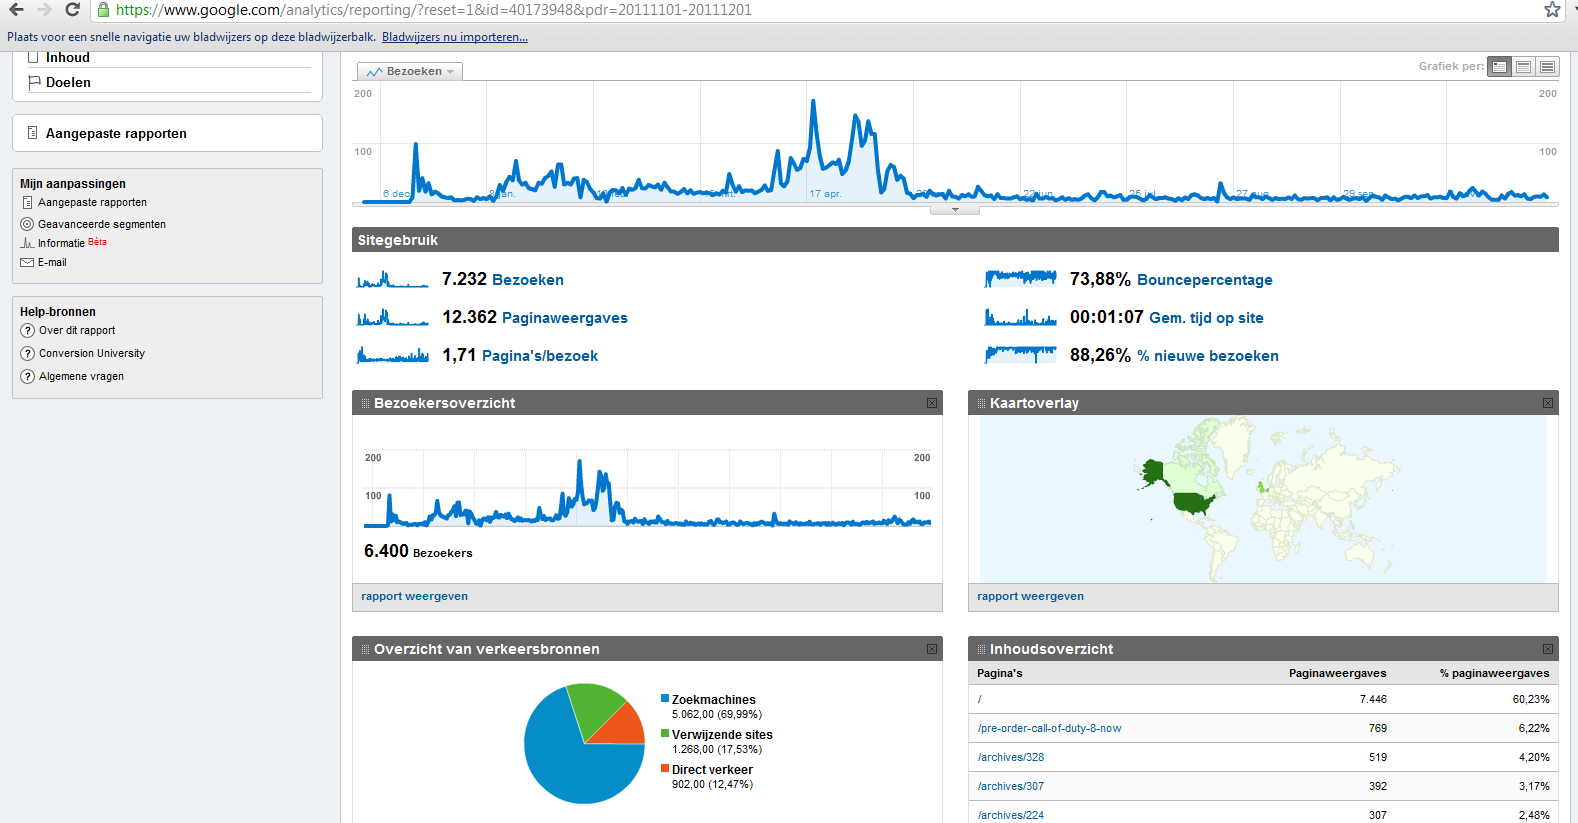Screen dimensions: 1578x823
Task: Open /archives/328 page link
Action: point(1011,758)
